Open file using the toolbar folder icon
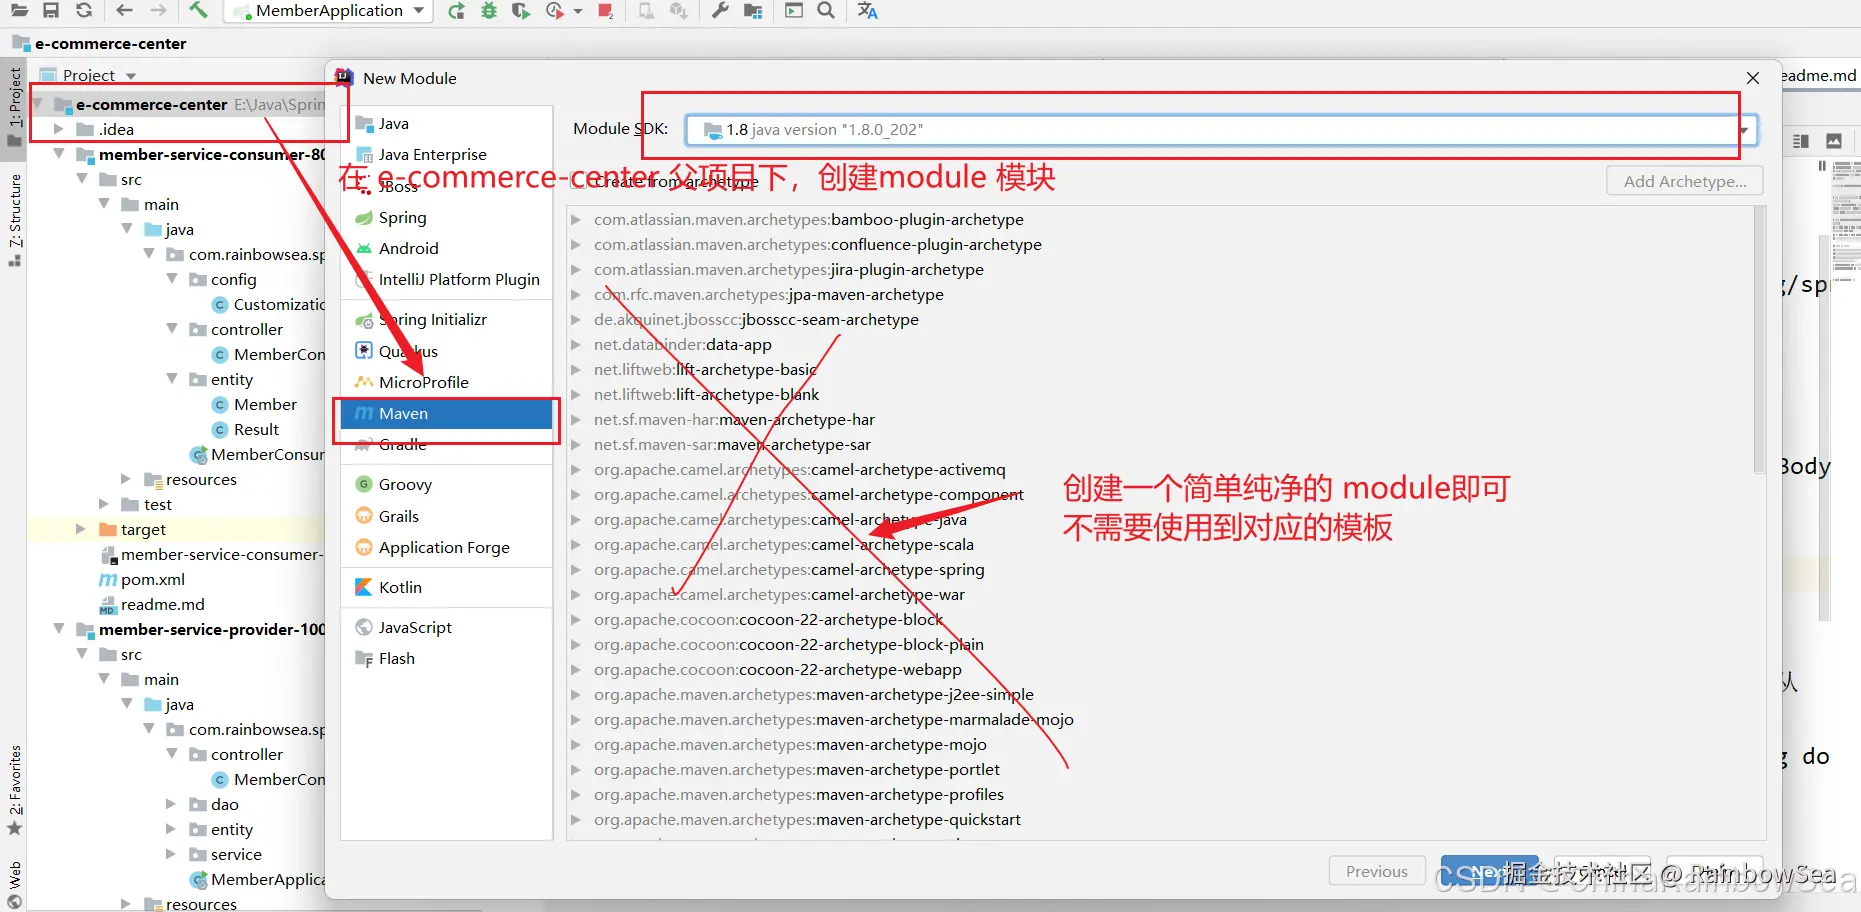The image size is (1861, 912). (19, 11)
